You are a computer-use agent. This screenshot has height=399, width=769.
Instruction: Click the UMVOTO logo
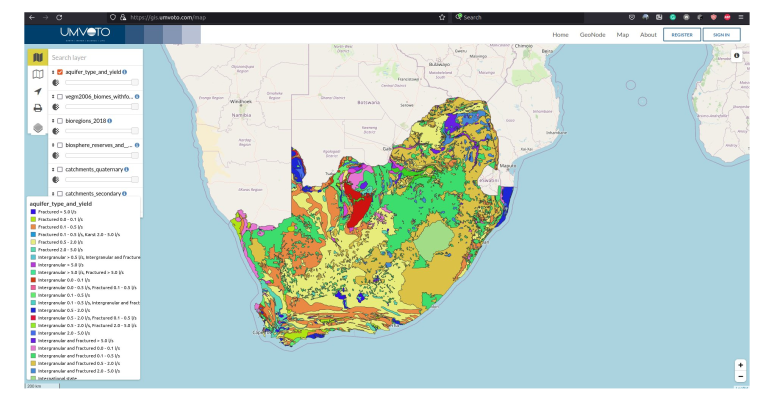[x=85, y=33]
